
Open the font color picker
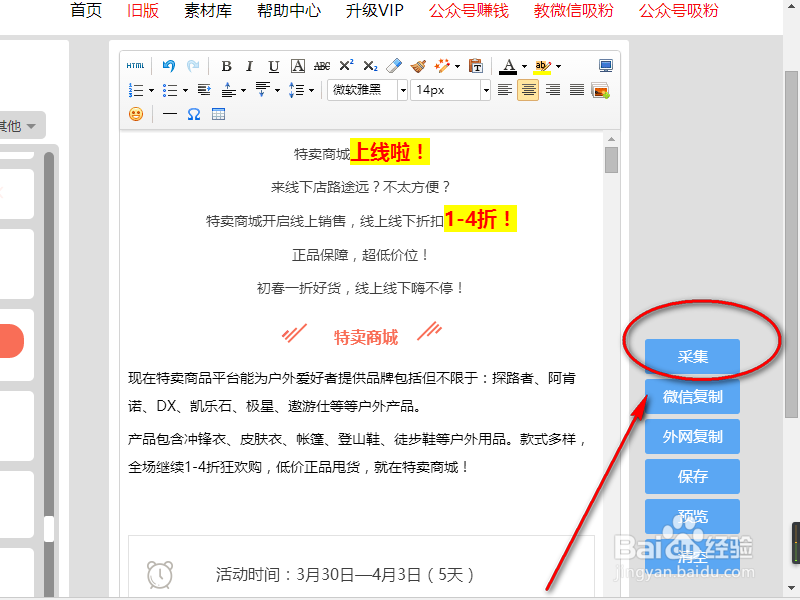click(x=510, y=66)
